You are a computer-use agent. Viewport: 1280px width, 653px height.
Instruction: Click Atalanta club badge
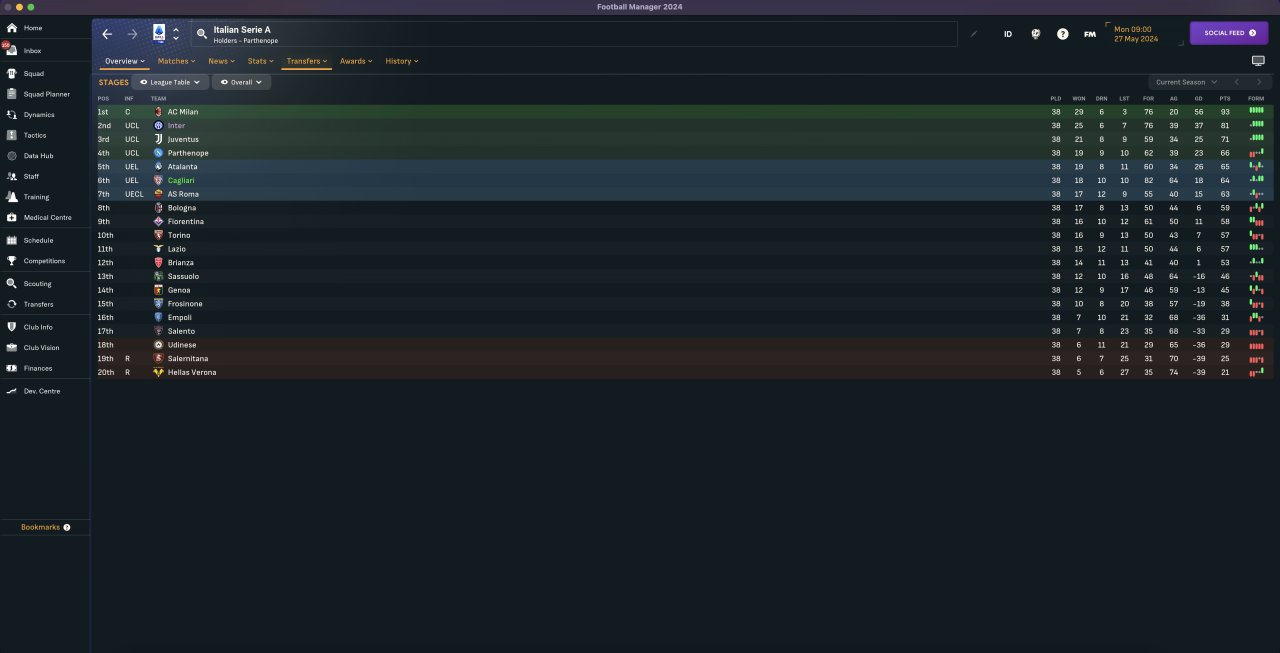158,167
